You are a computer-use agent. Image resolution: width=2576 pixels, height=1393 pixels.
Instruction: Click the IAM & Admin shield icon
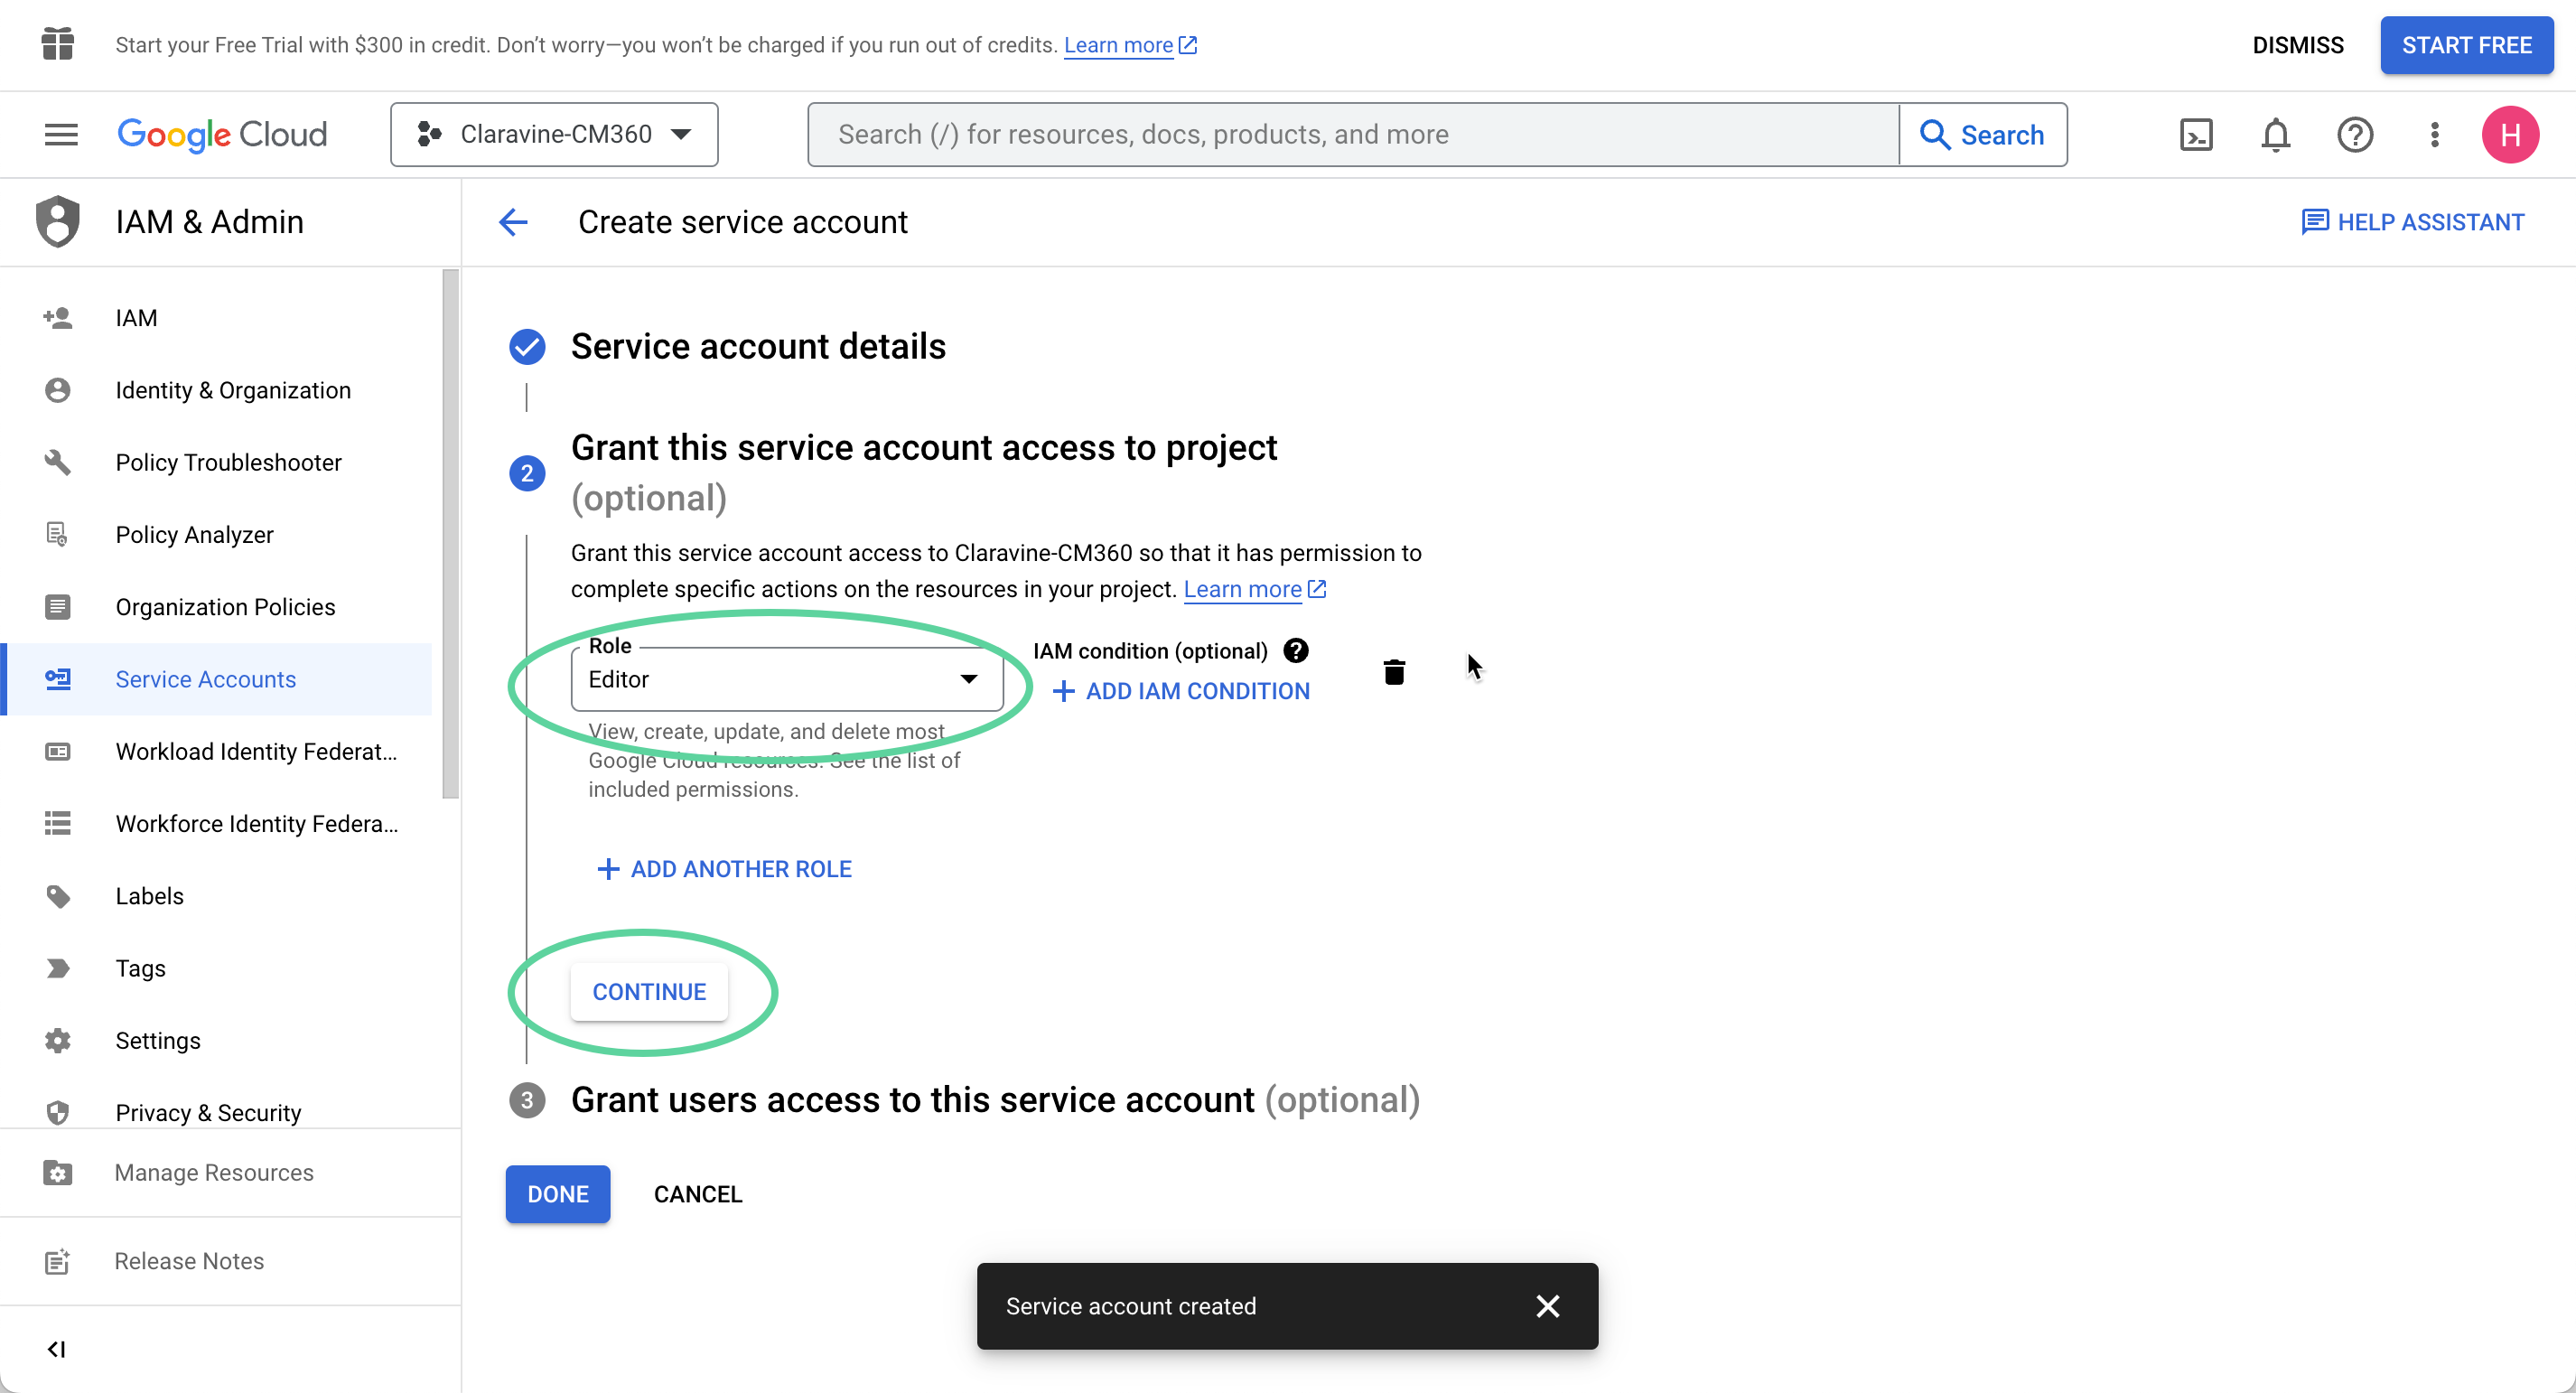tap(58, 221)
